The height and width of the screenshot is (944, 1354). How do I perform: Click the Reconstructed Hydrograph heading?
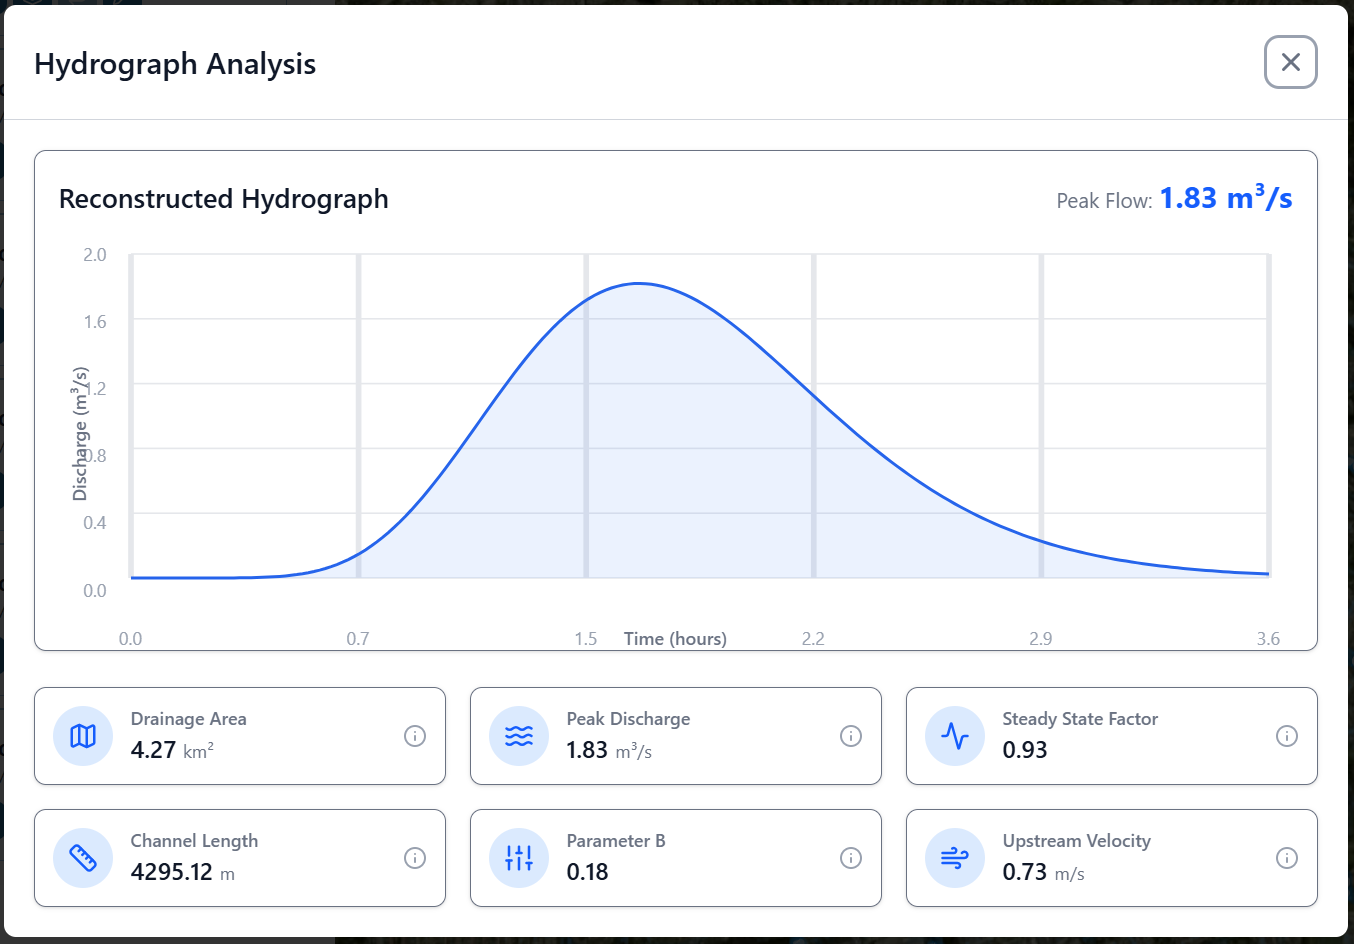point(223,199)
